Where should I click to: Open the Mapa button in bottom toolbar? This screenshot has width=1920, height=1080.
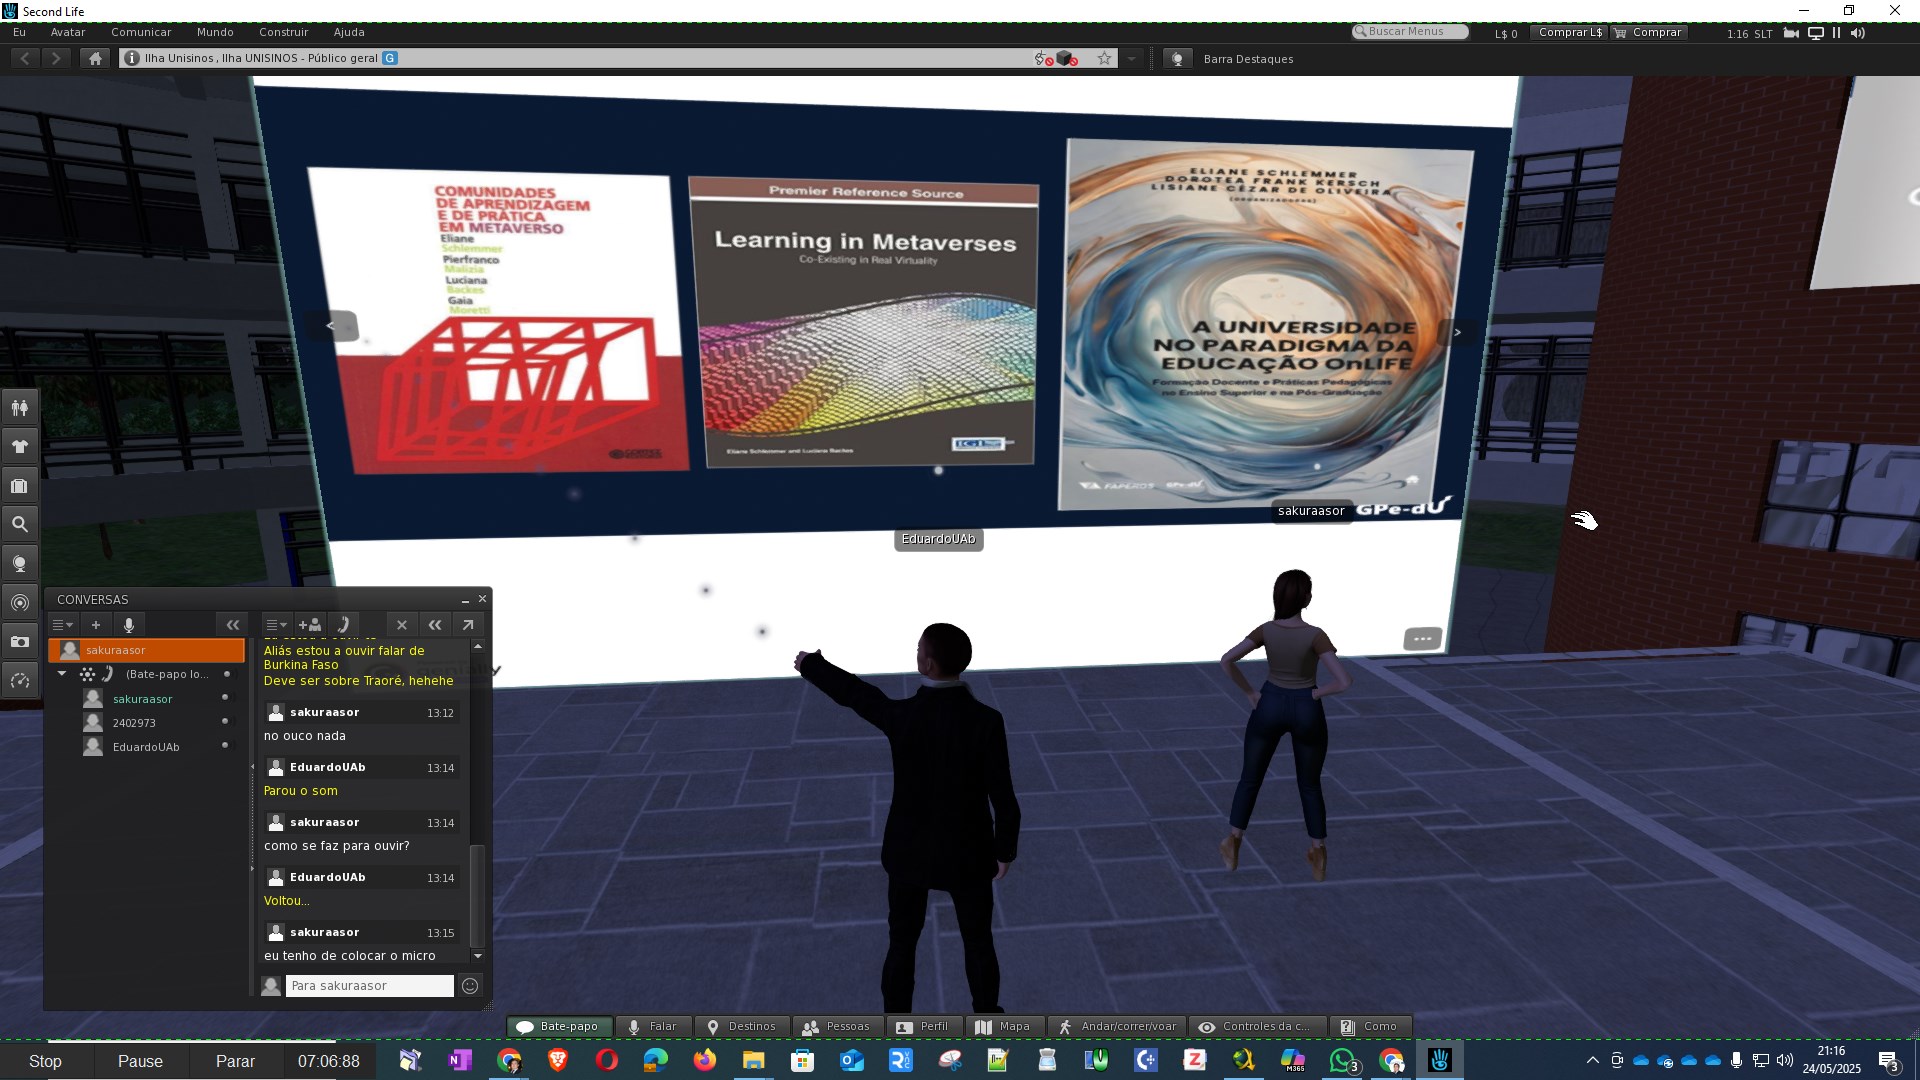coord(1002,1027)
